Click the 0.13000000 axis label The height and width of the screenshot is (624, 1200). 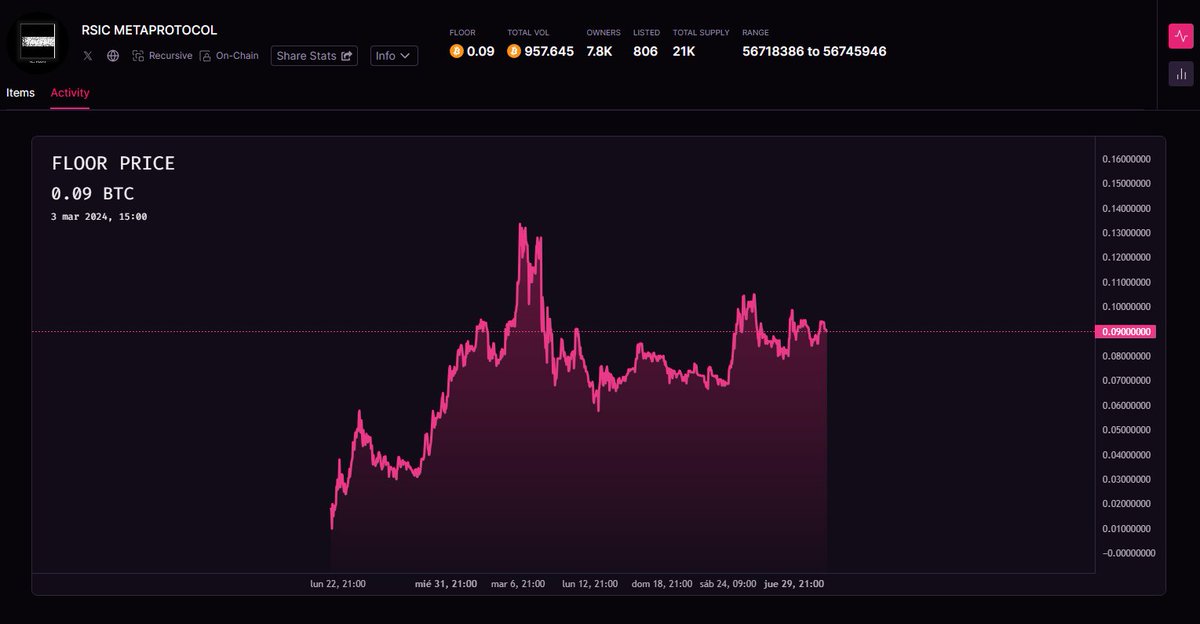point(1128,233)
